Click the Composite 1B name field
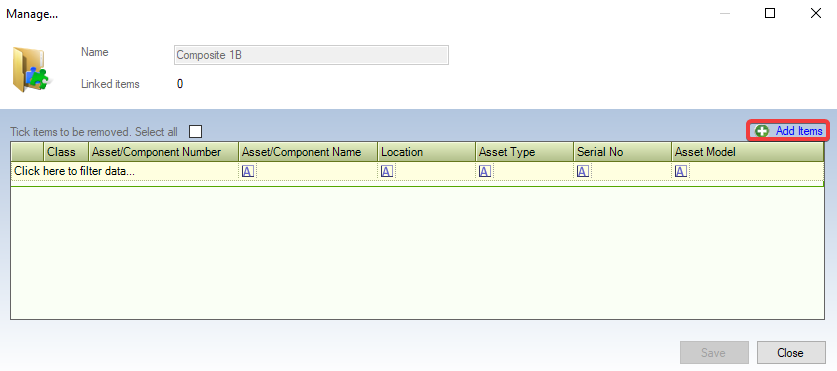This screenshot has width=837, height=371. (311, 55)
